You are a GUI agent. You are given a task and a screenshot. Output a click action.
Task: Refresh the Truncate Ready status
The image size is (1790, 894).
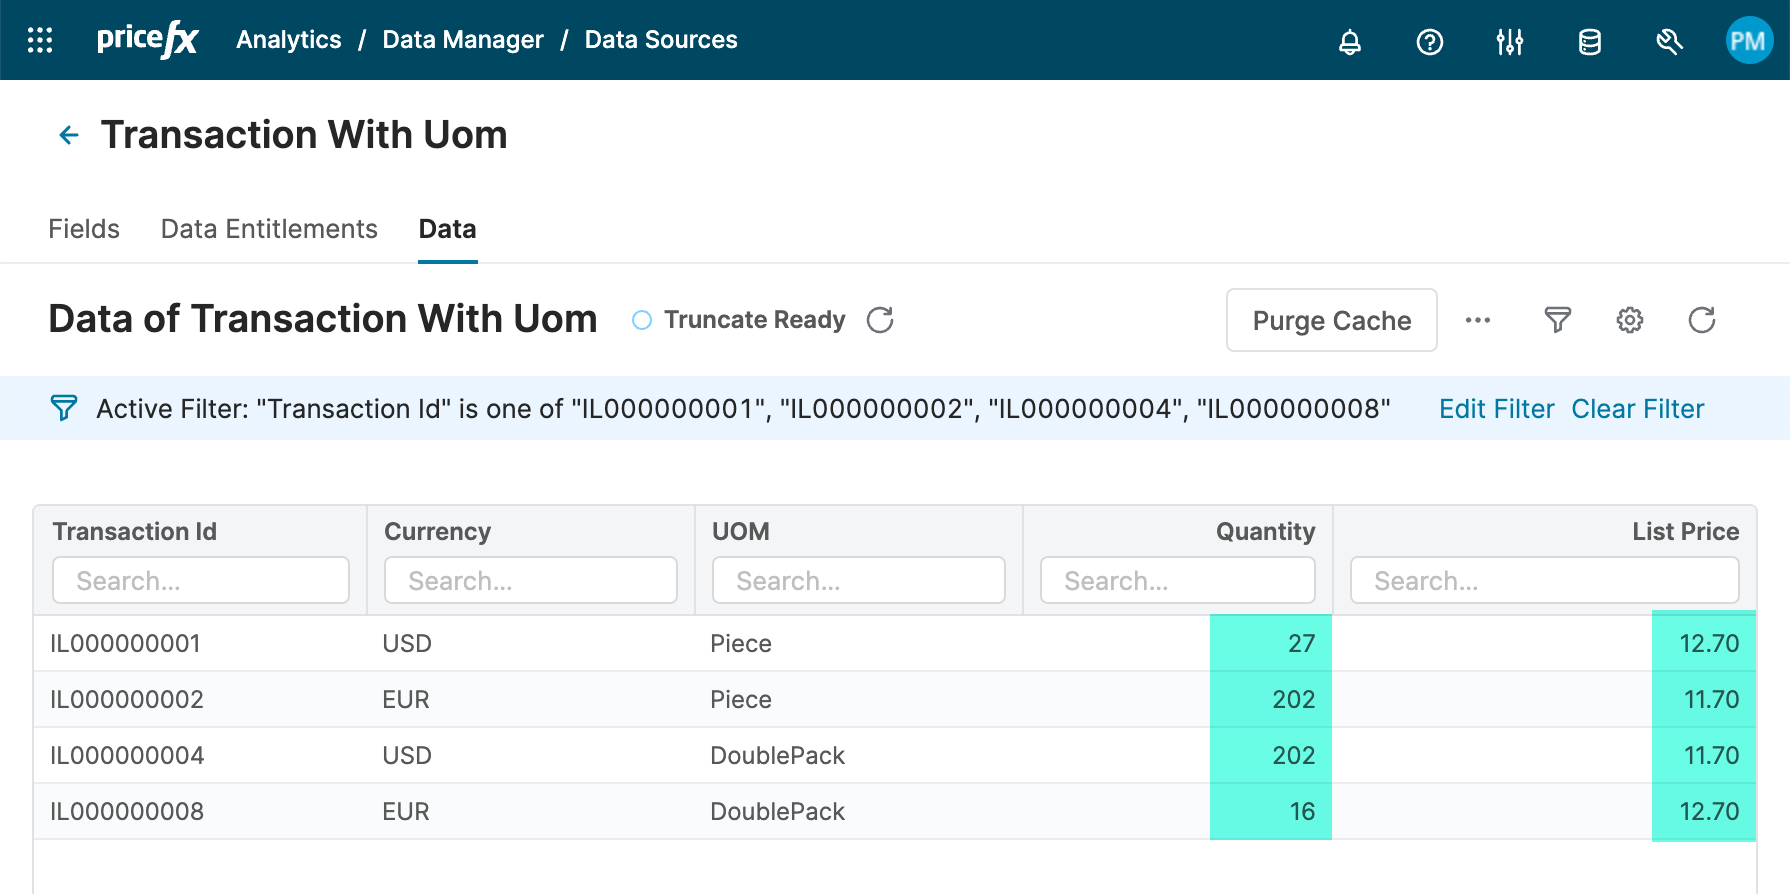click(x=880, y=320)
